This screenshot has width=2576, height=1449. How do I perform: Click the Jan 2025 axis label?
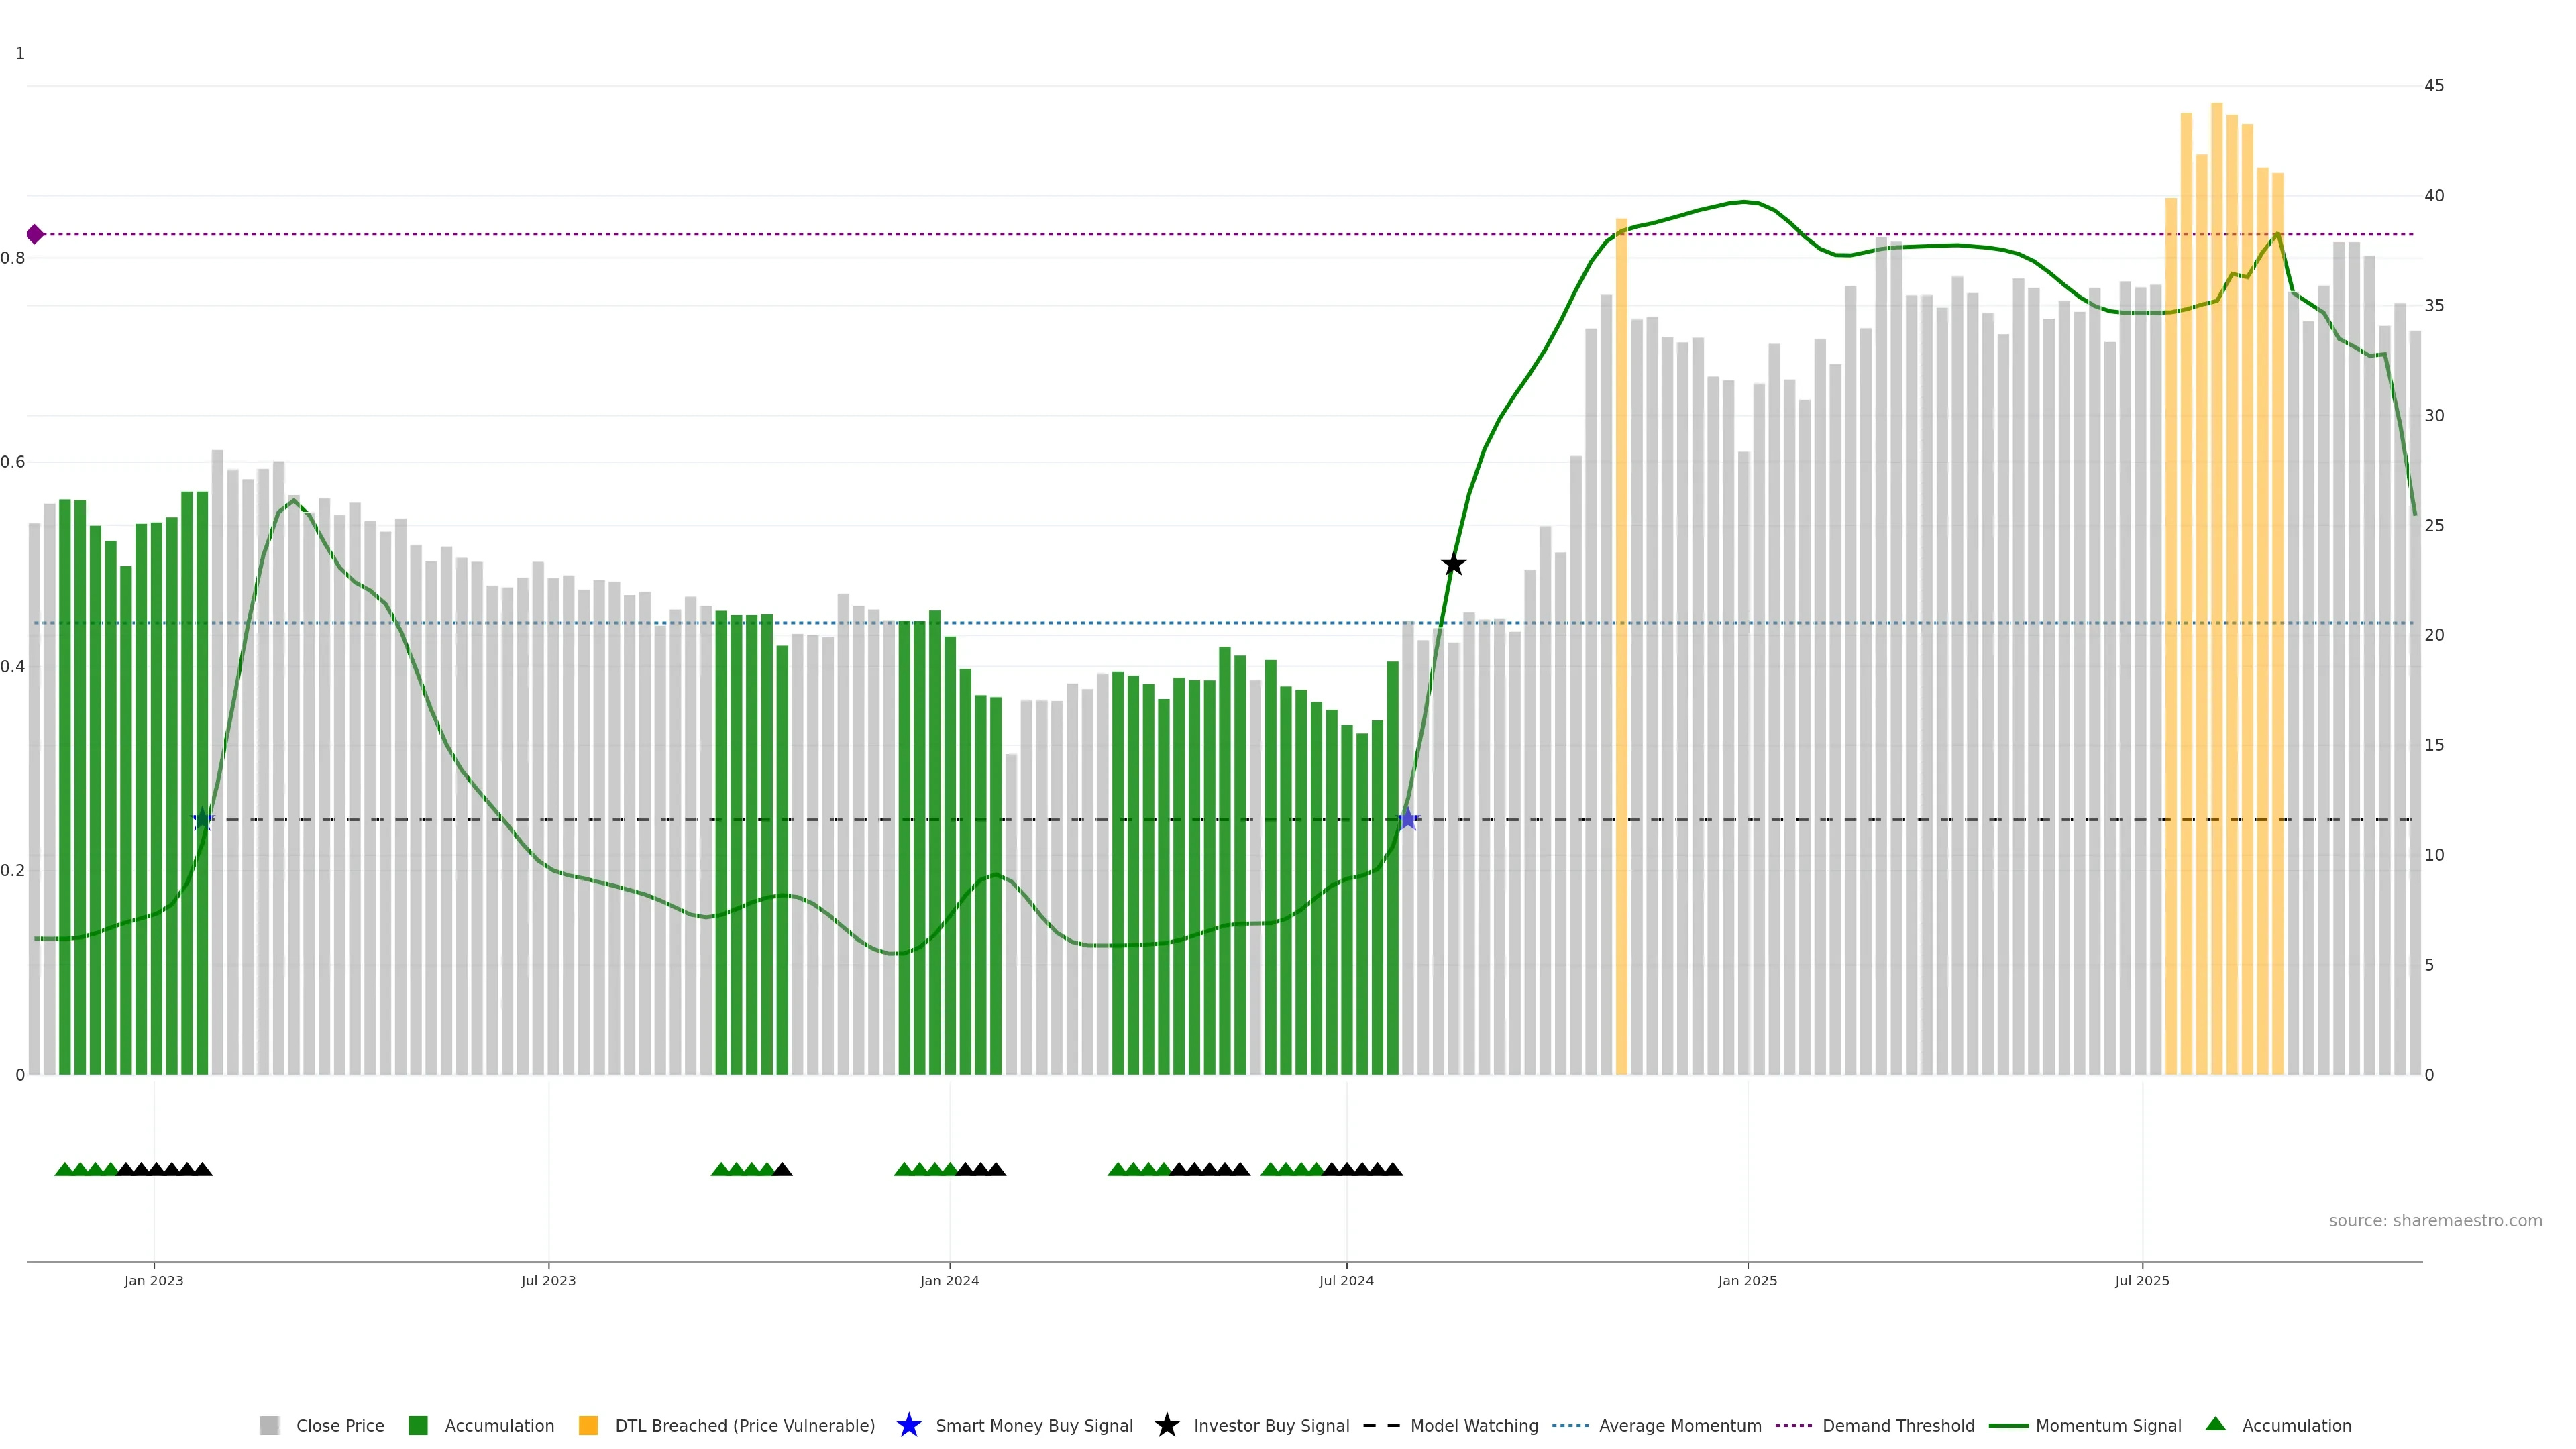click(x=1747, y=1280)
